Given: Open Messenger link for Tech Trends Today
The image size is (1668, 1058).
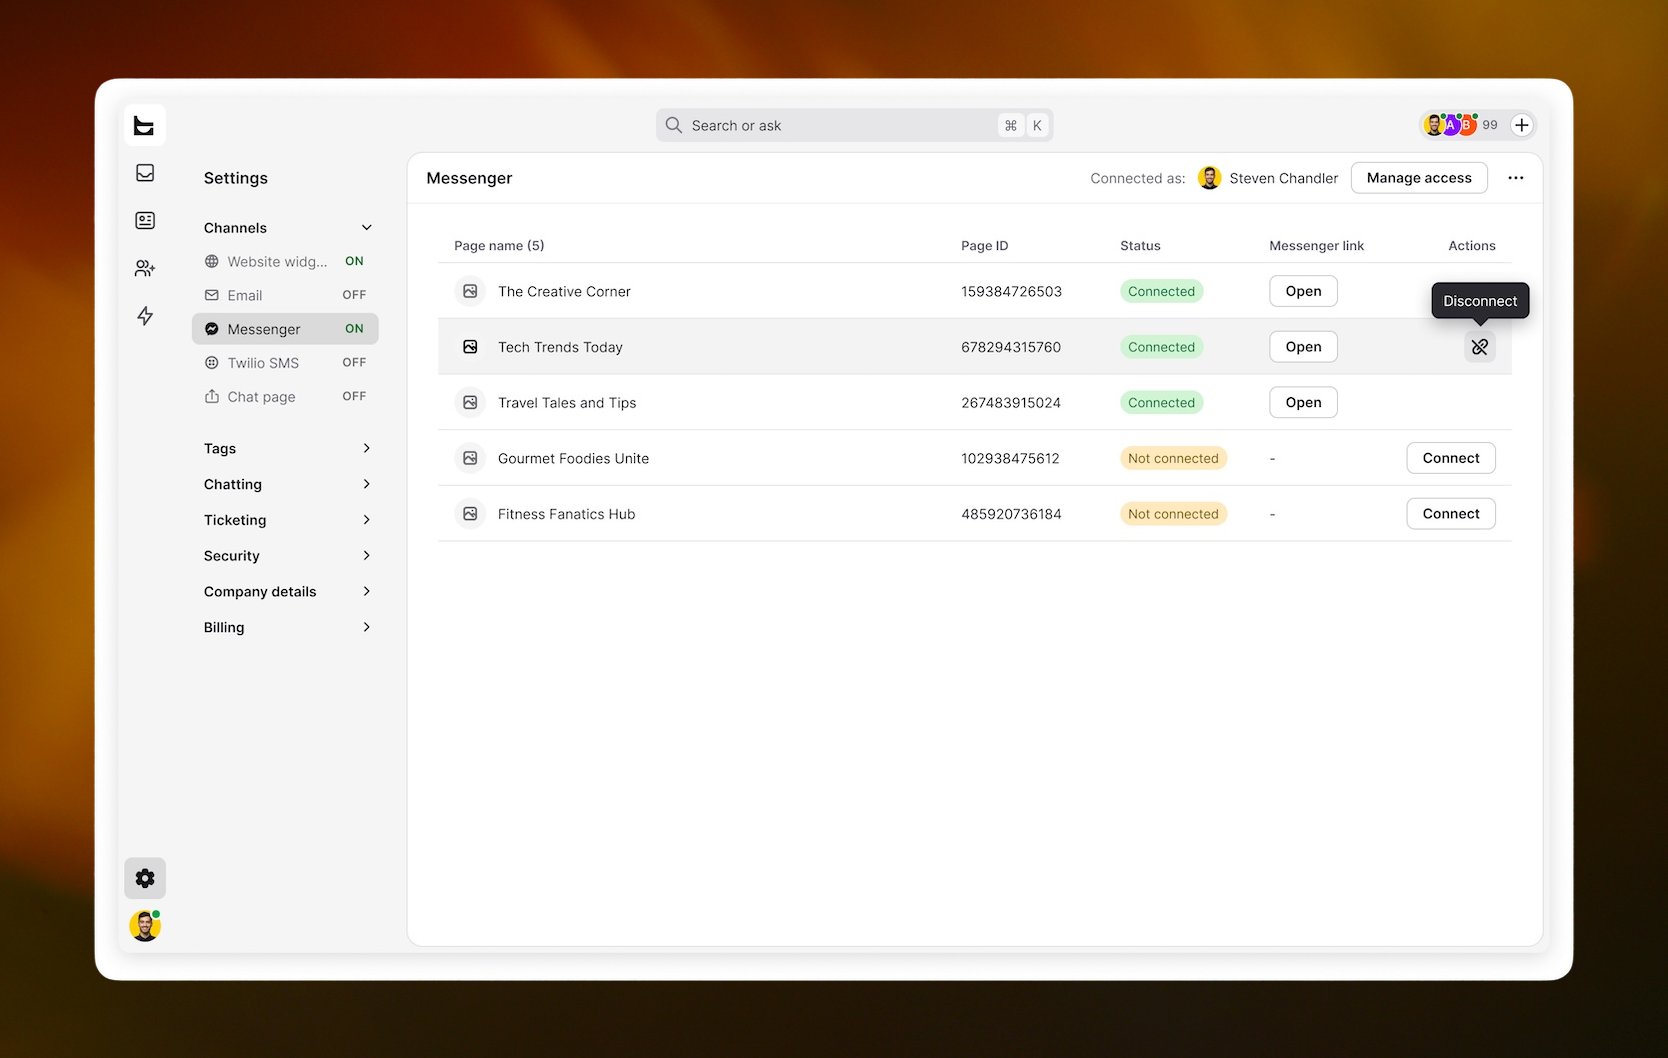Looking at the screenshot, I should [1303, 347].
